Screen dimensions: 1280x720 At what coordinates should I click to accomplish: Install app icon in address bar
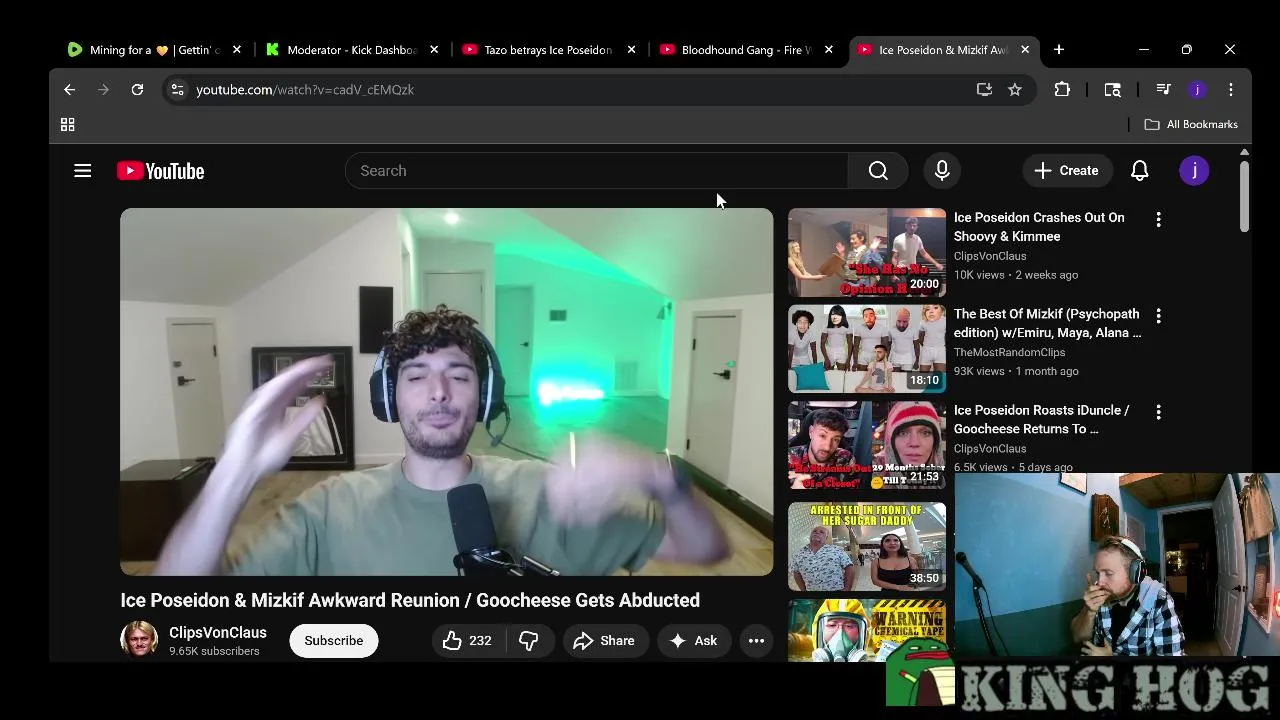(x=984, y=90)
